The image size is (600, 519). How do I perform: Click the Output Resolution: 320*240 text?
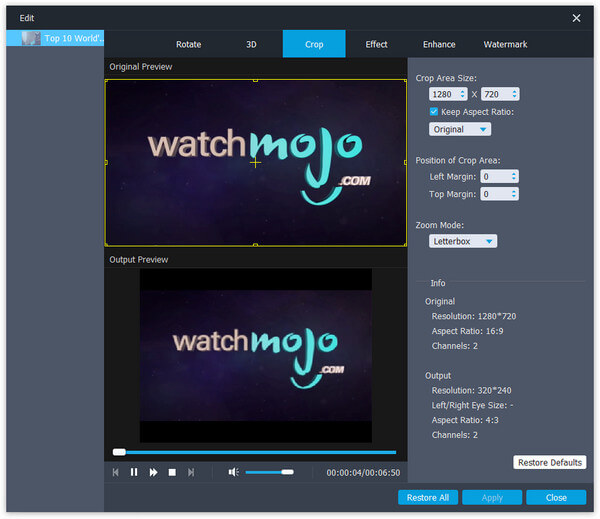tap(471, 390)
